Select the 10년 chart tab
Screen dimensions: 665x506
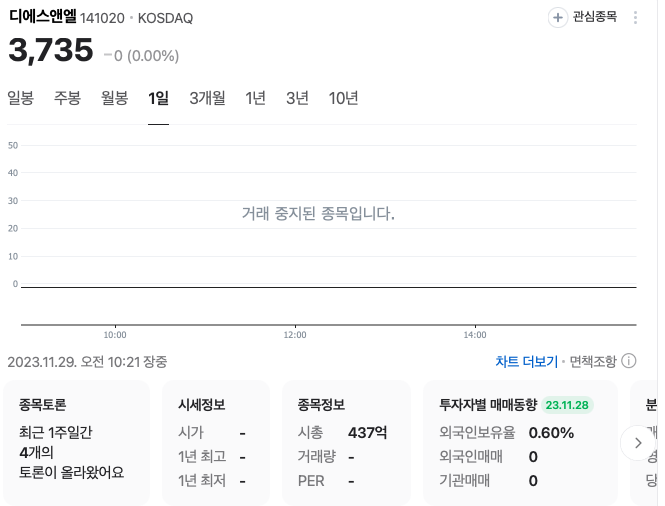pyautogui.click(x=343, y=98)
